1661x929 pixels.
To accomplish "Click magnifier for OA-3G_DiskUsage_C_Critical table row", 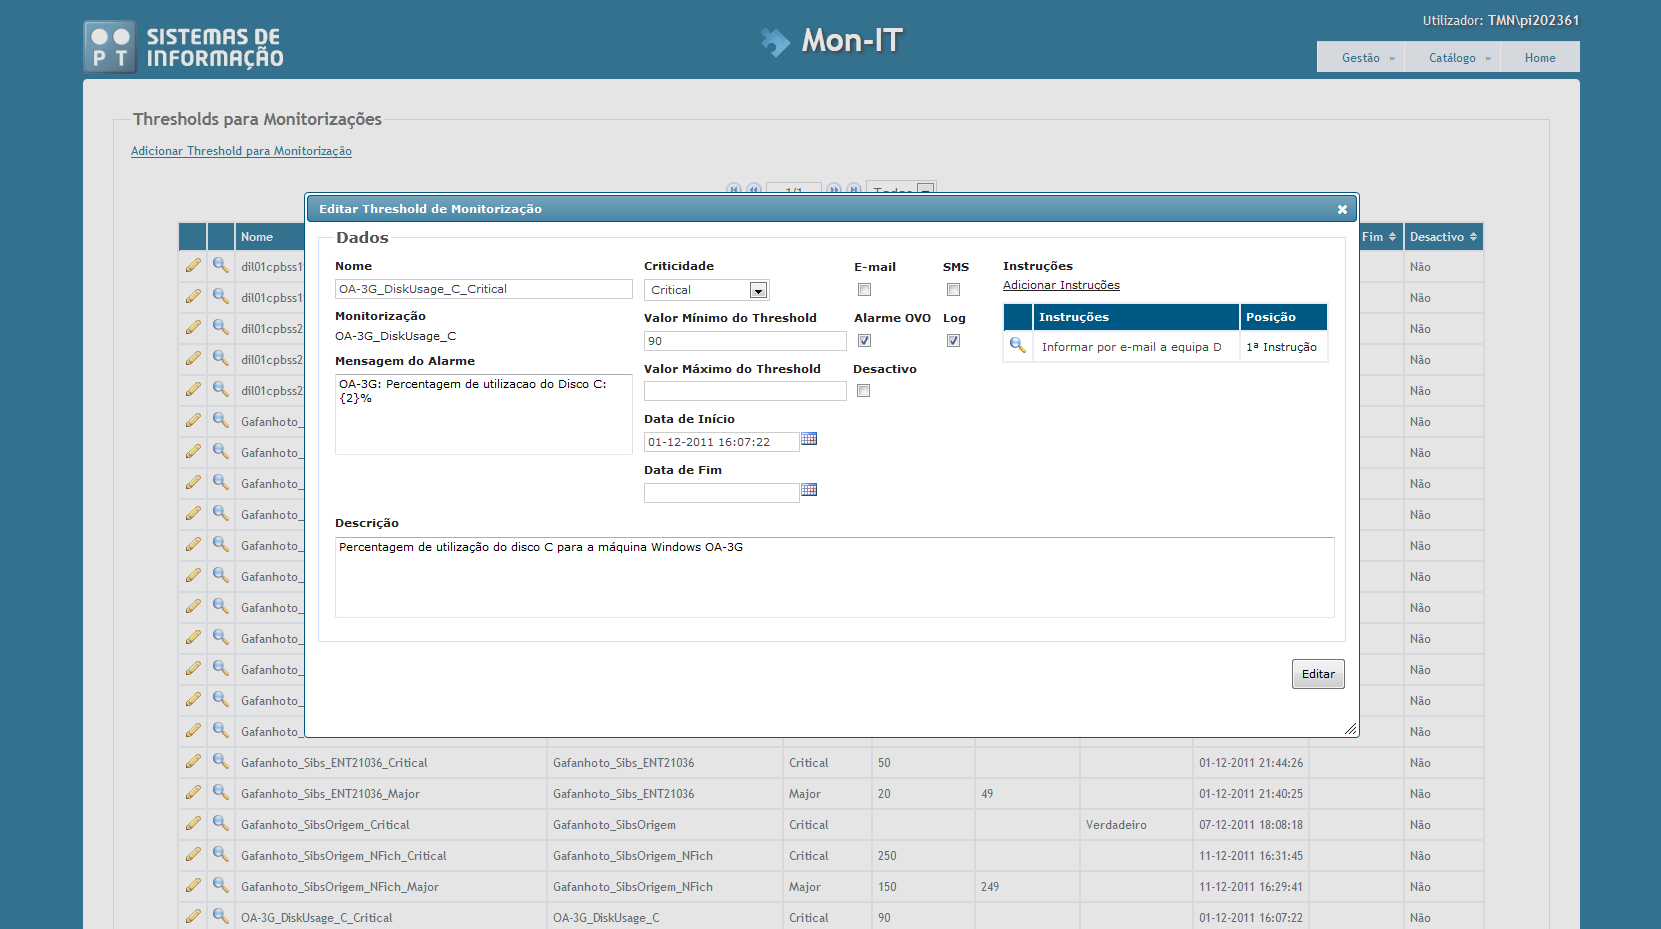I will tap(221, 916).
